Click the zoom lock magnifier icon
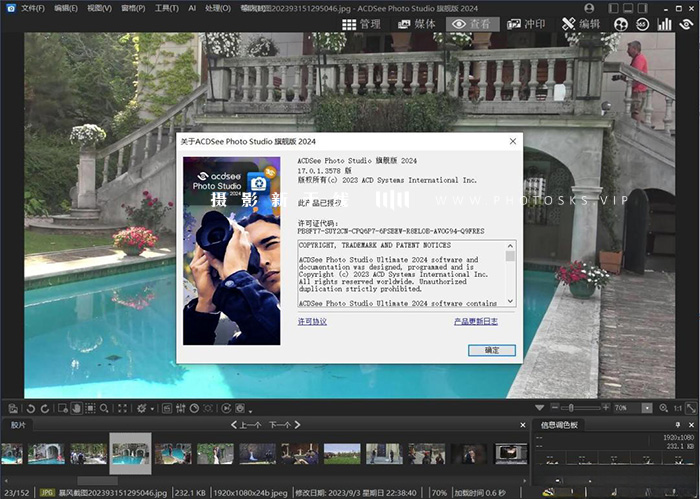 tap(663, 408)
